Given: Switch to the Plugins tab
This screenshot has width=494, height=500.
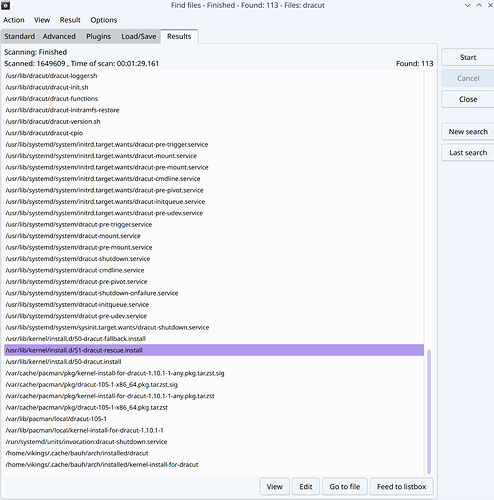Looking at the screenshot, I should (x=98, y=36).
